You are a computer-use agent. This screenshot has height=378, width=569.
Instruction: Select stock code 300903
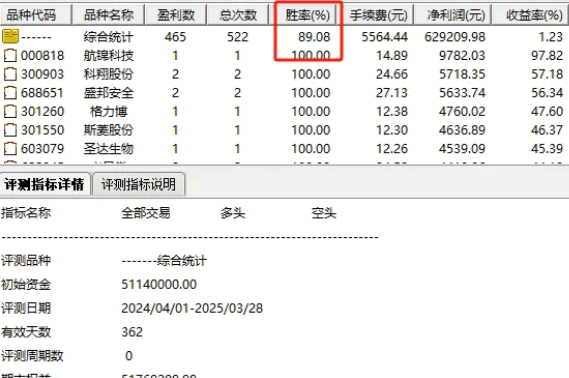click(x=42, y=74)
